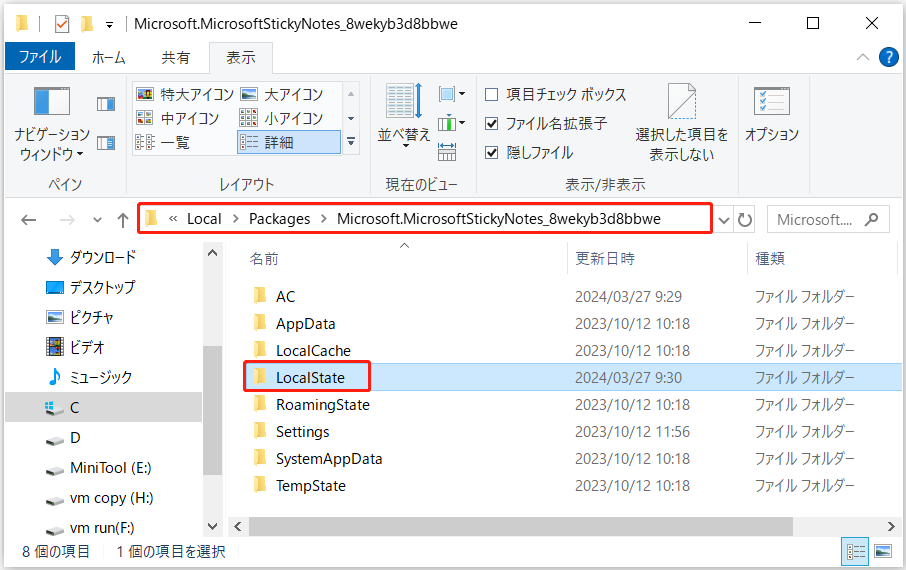Click the horizontal scrollbar in file list
The image size is (906, 570).
[521, 527]
